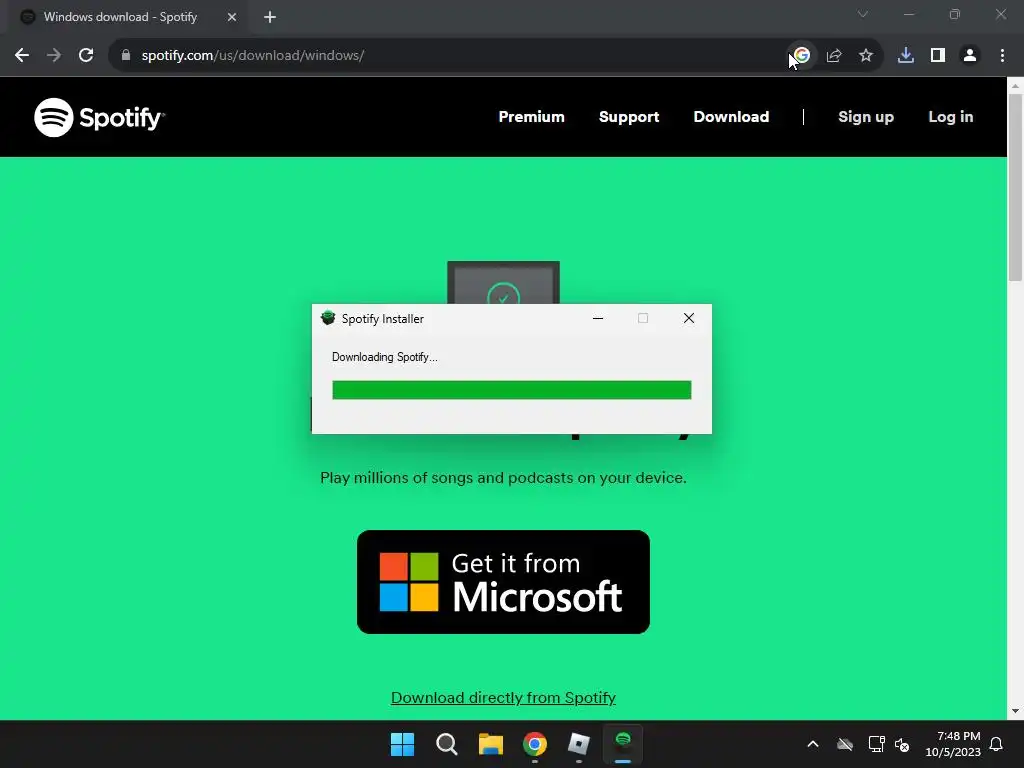Close the Spotify Installer window
The image size is (1024, 768).
(689, 318)
